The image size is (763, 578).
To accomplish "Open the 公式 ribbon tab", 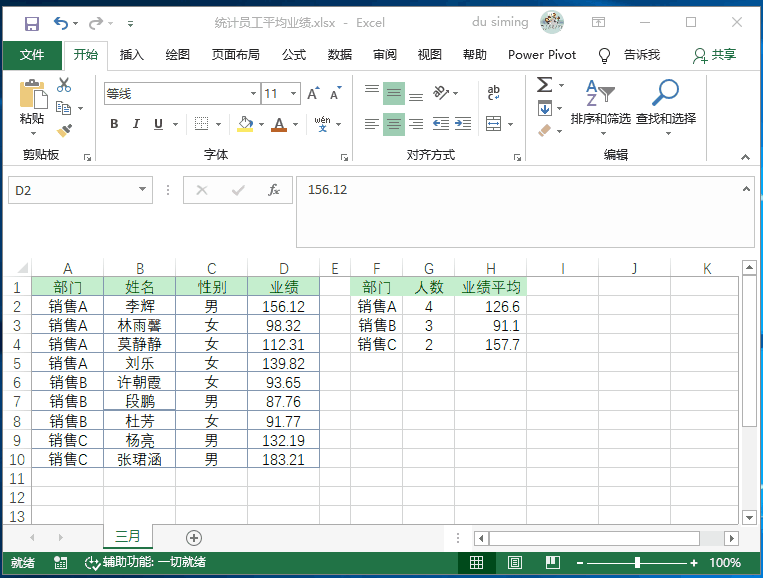I will (x=293, y=55).
